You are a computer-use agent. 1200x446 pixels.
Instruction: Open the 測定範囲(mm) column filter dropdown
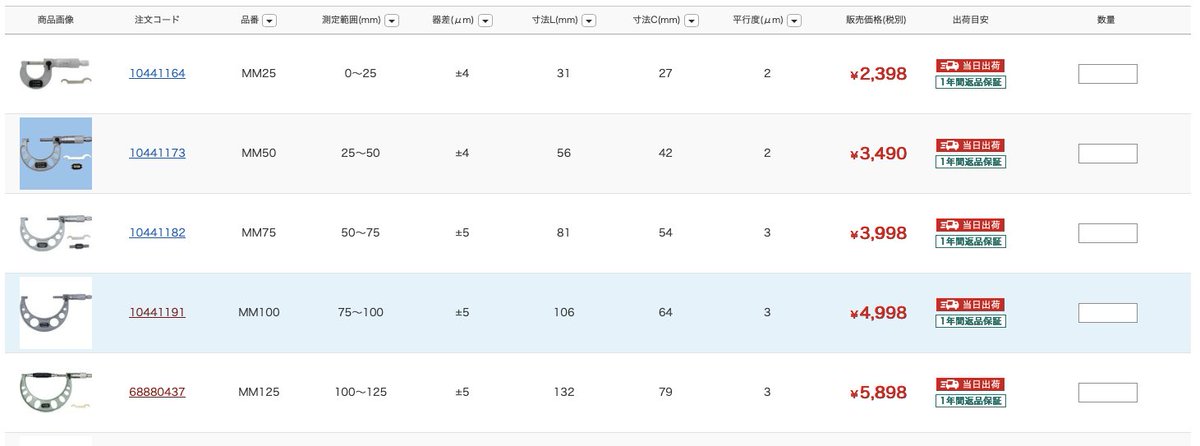[392, 20]
